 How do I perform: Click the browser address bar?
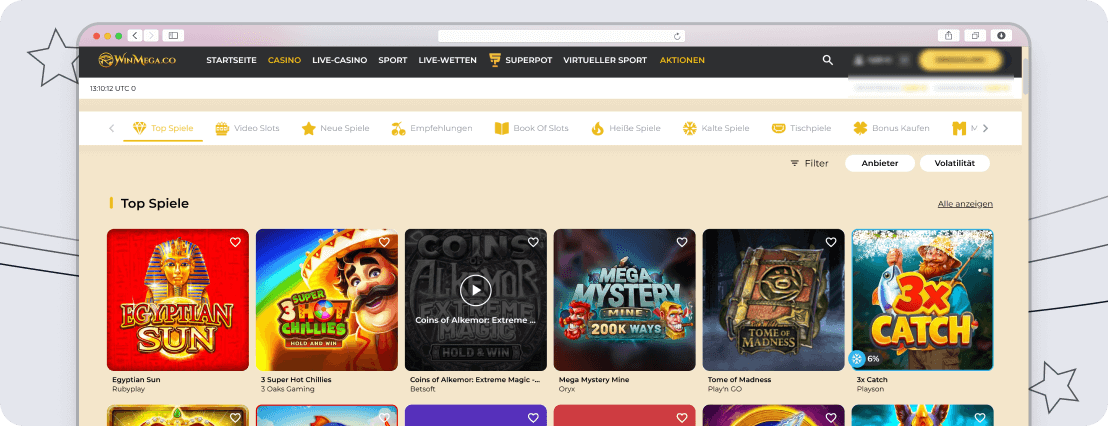tap(561, 36)
